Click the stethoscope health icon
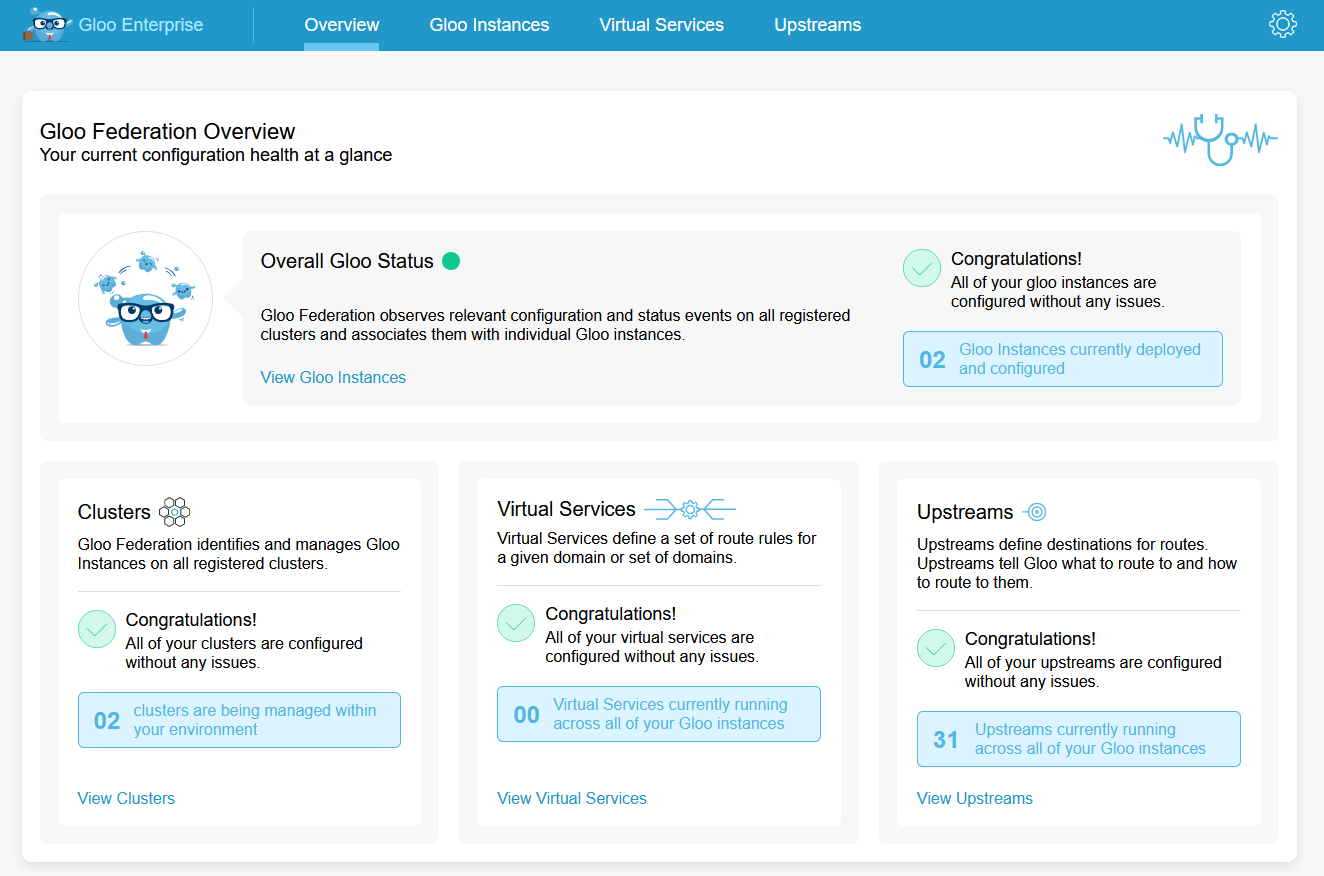The width and height of the screenshot is (1324, 876). click(x=1220, y=139)
